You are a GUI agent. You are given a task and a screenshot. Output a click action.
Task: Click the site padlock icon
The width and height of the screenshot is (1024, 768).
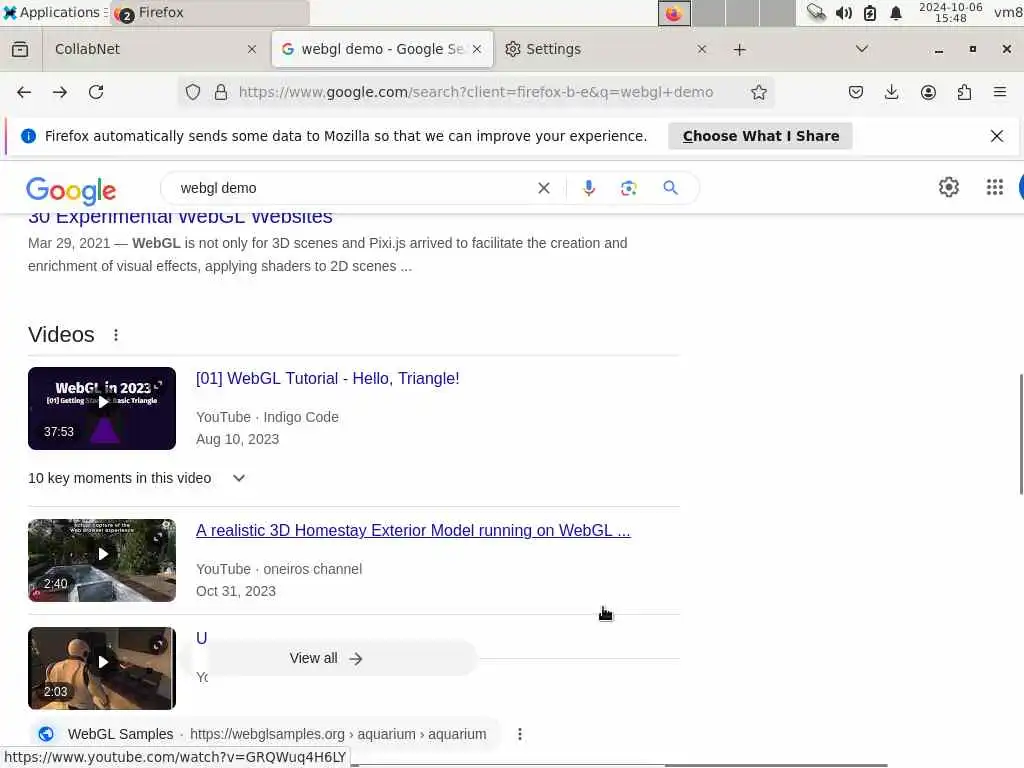[221, 92]
